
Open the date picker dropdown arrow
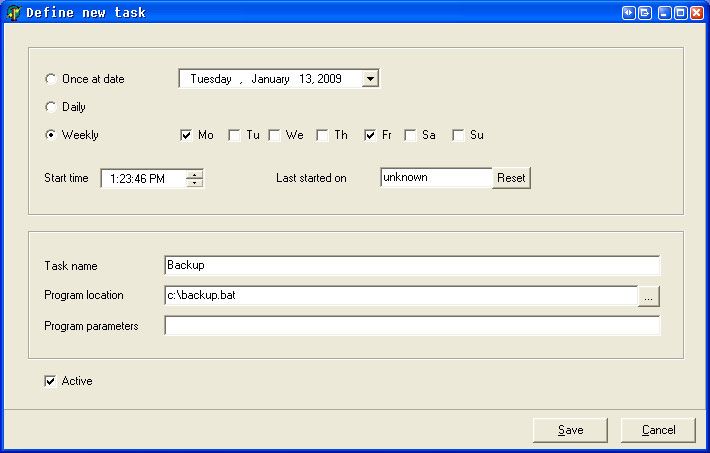370,79
